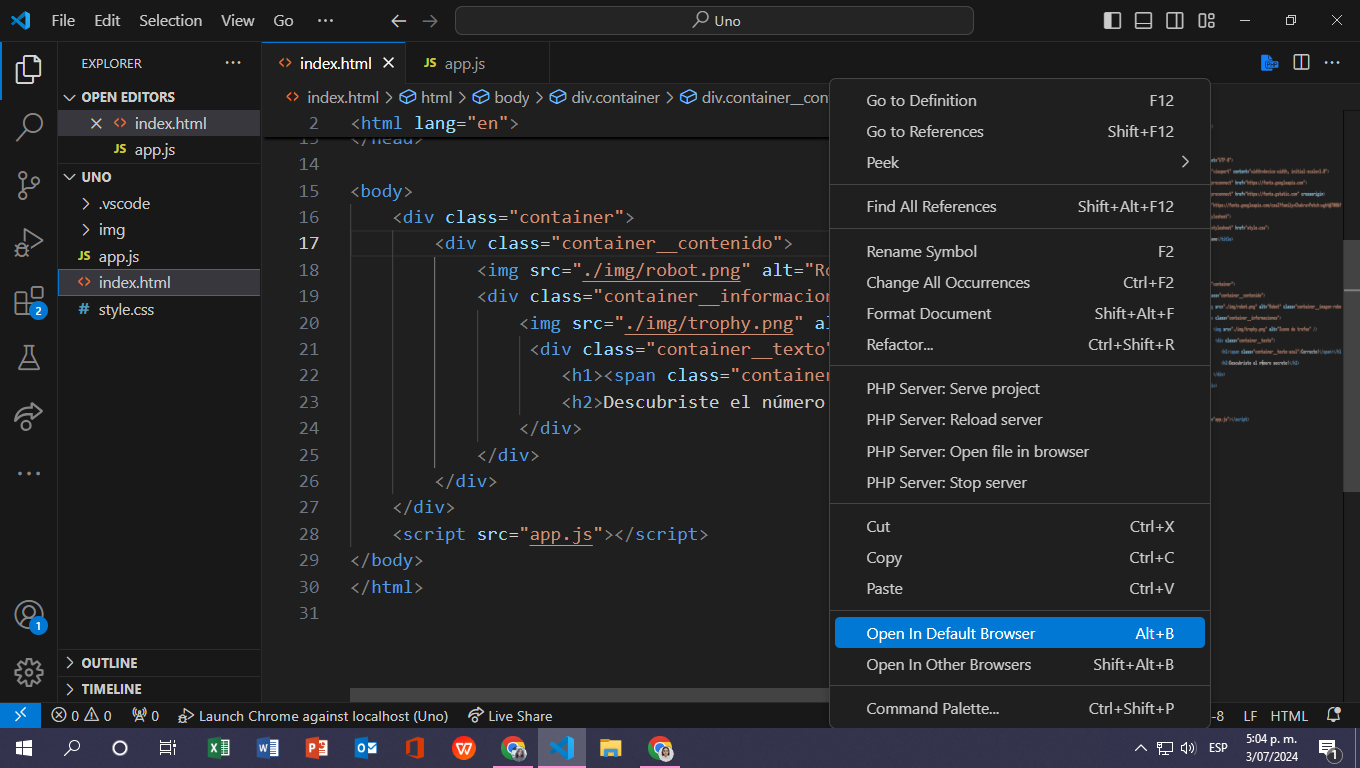This screenshot has height=768, width=1360.
Task: Open Windows Start menu
Action: pyautogui.click(x=23, y=747)
